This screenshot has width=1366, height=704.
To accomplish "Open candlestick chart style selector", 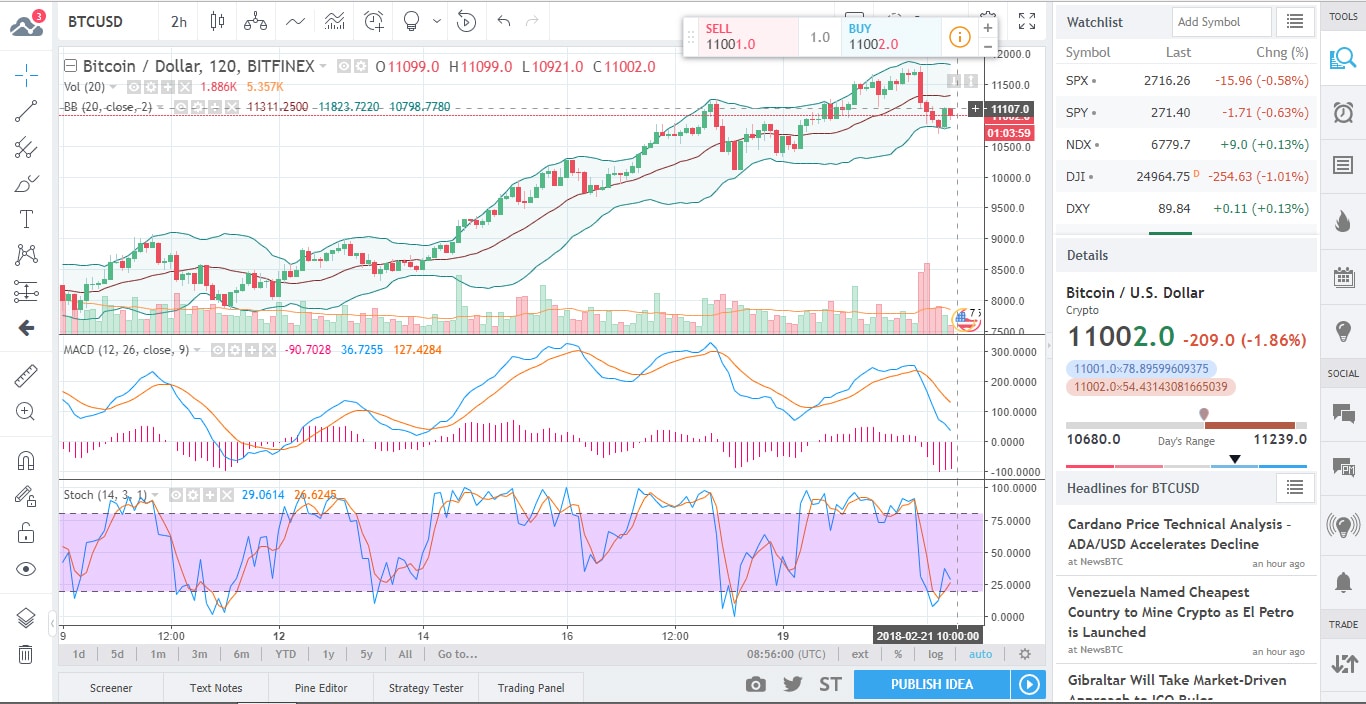I will tap(218, 20).
